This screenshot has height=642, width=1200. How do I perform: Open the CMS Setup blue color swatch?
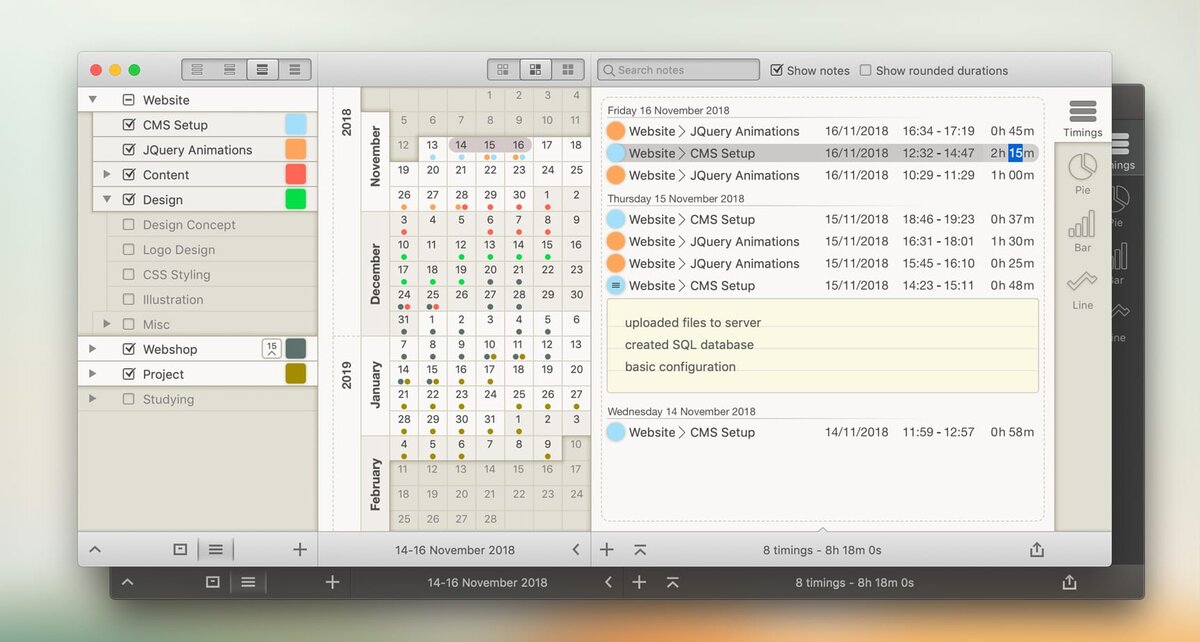click(296, 124)
